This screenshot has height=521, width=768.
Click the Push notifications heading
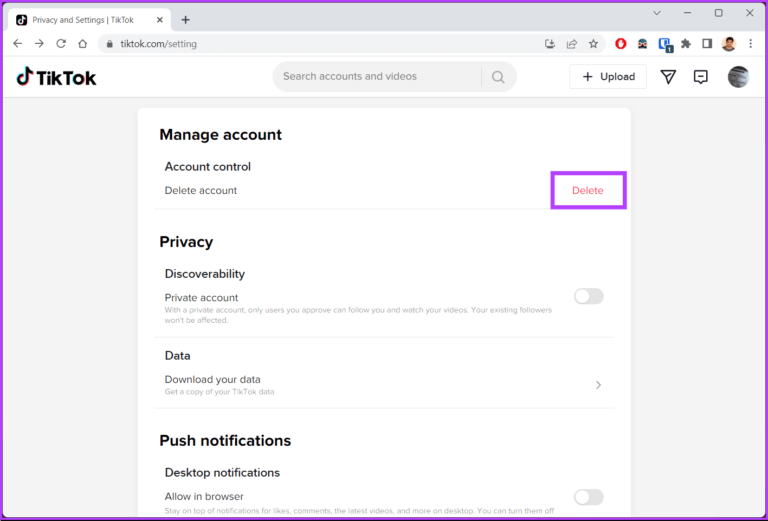225,441
